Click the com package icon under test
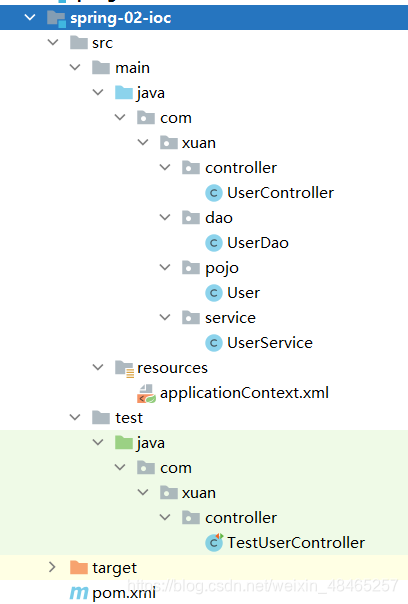 [146, 468]
